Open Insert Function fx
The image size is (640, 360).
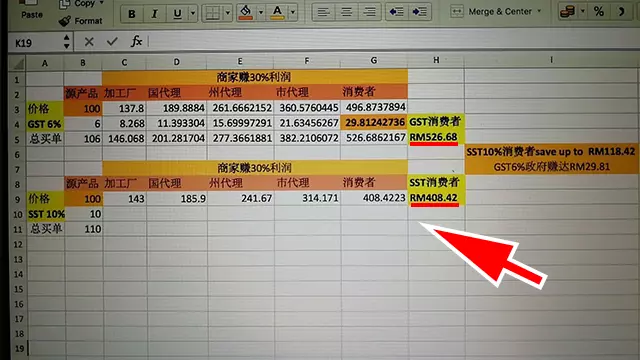coord(136,41)
